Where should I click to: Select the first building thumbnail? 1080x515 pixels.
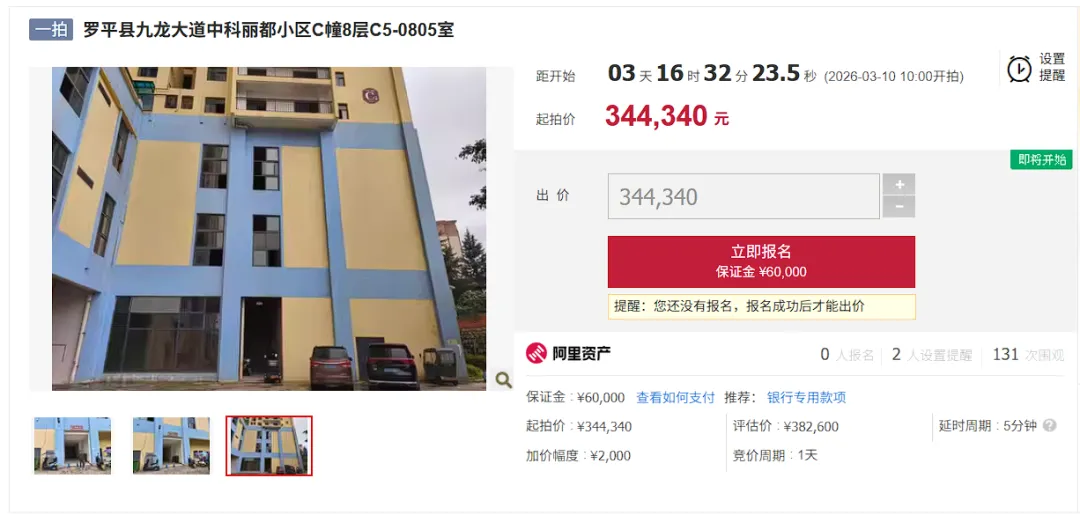tap(72, 445)
